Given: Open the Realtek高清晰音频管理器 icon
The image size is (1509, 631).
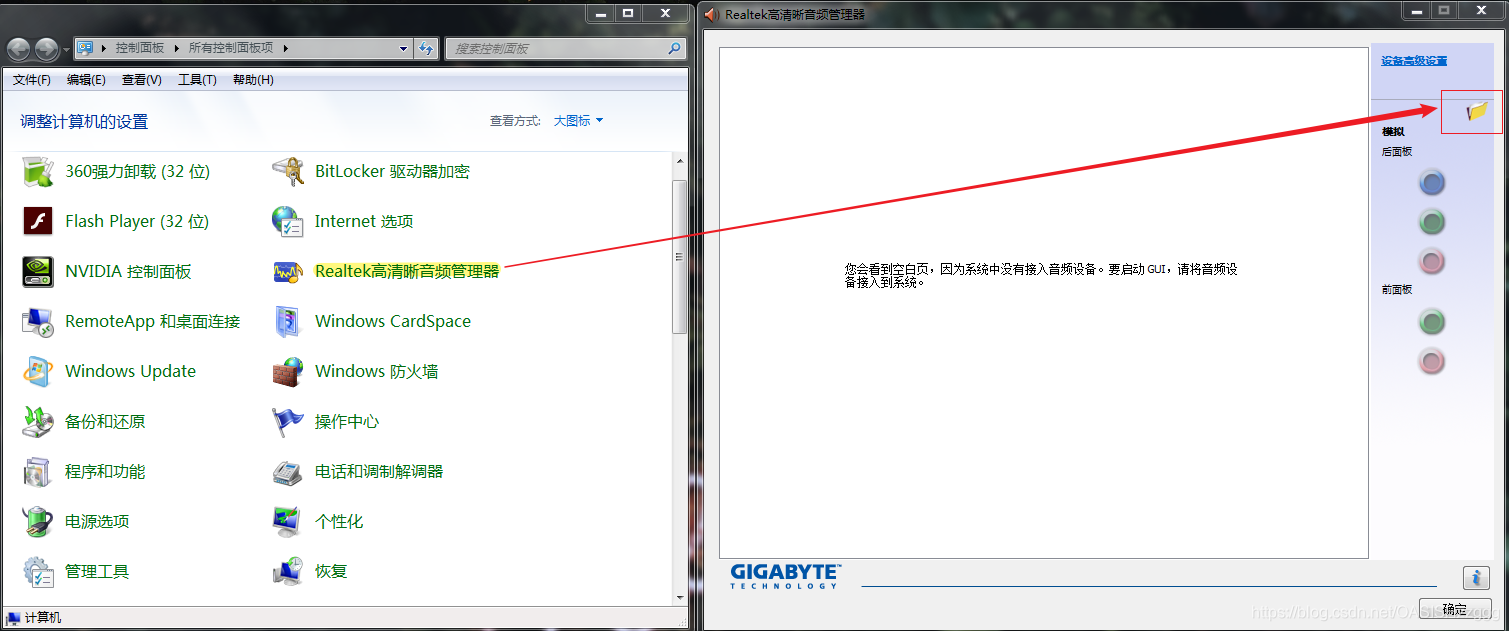Looking at the screenshot, I should click(288, 271).
